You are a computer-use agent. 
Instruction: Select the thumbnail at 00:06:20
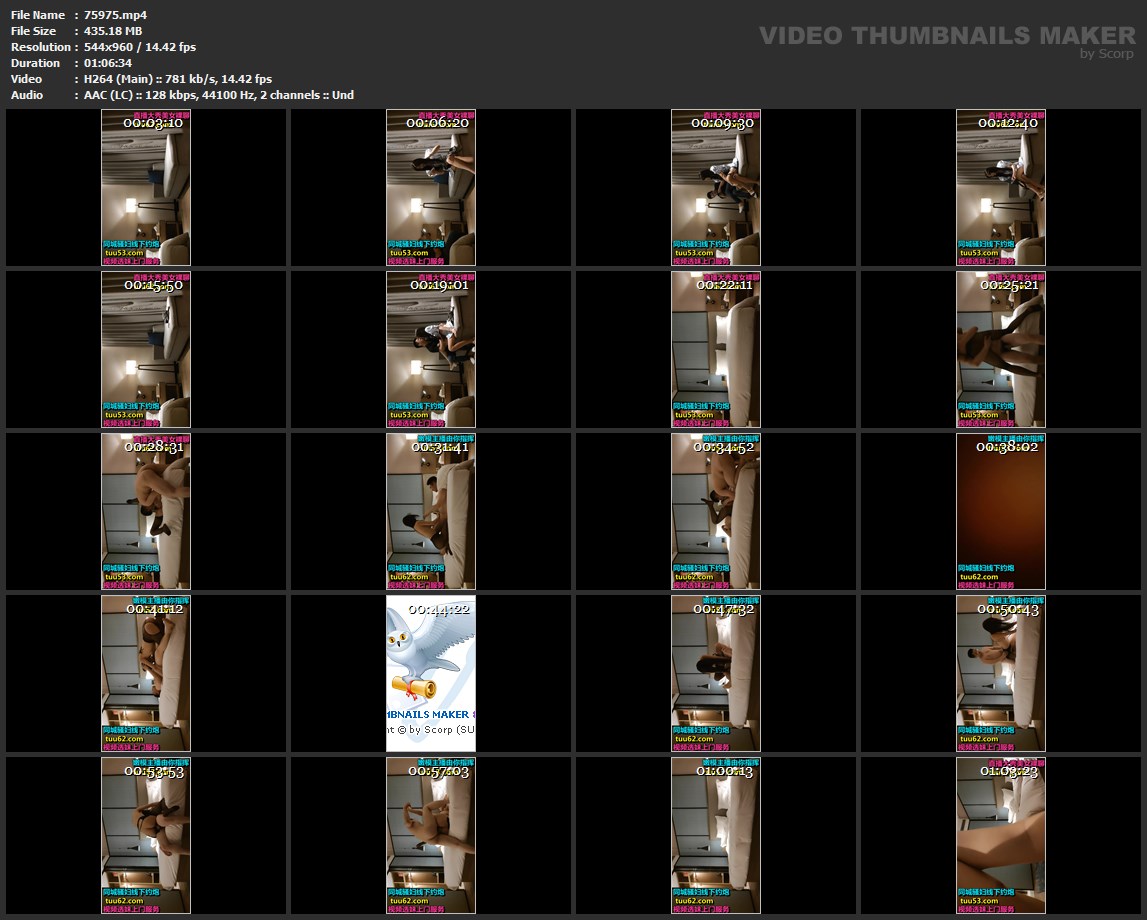click(431, 187)
